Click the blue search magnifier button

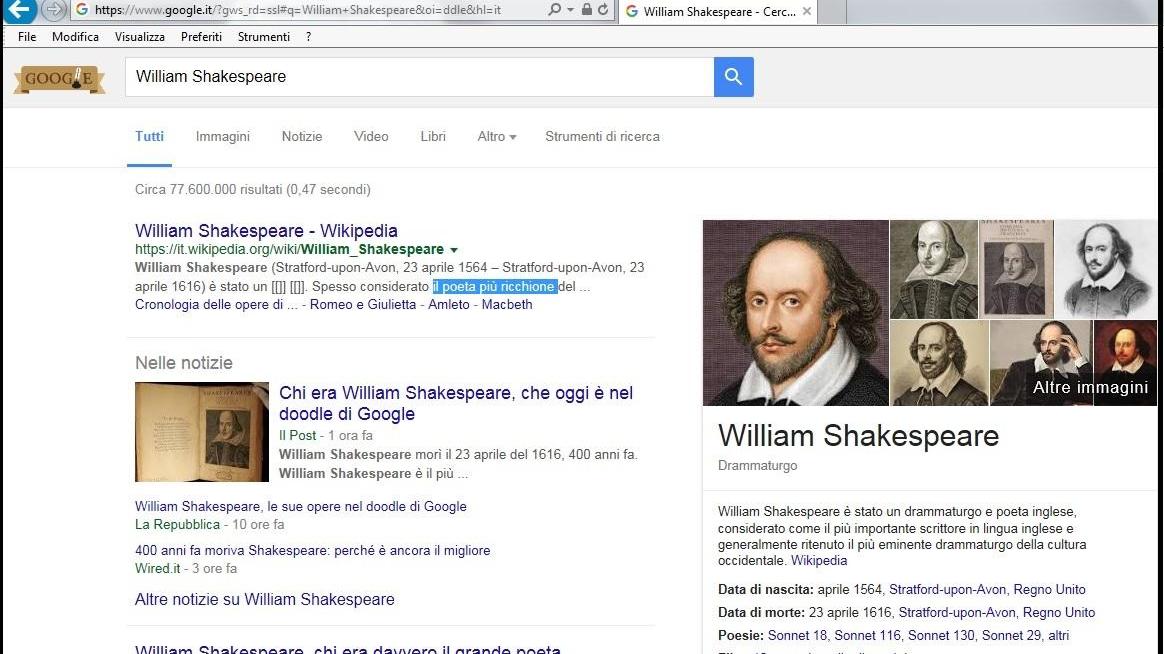click(733, 76)
